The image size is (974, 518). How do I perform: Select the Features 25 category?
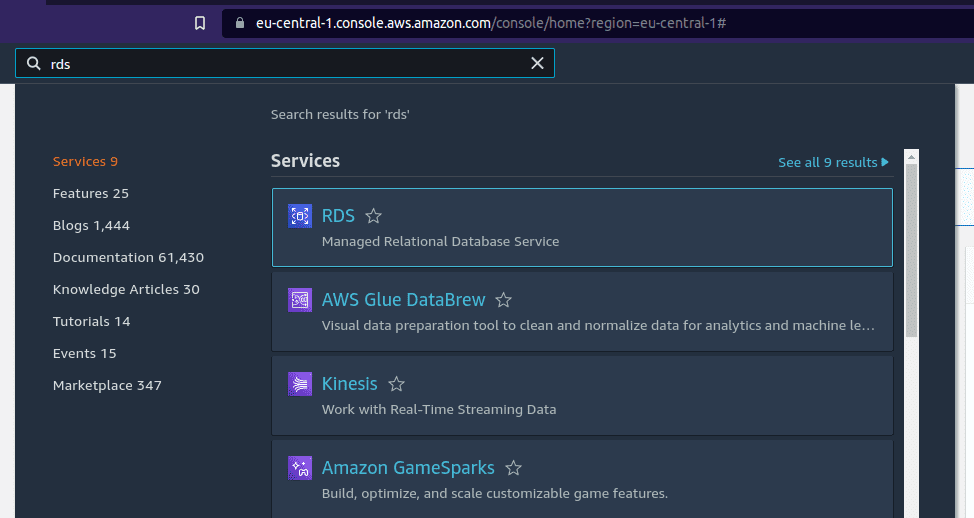91,193
